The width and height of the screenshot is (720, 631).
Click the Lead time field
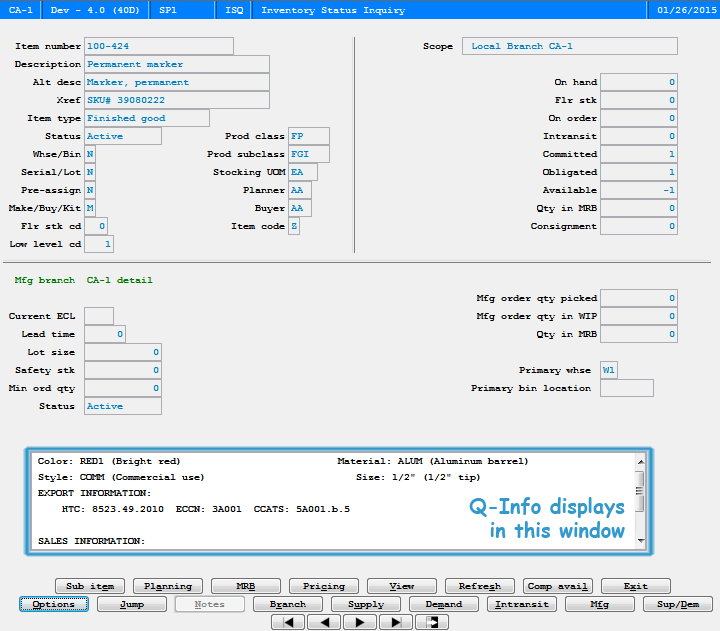[105, 334]
